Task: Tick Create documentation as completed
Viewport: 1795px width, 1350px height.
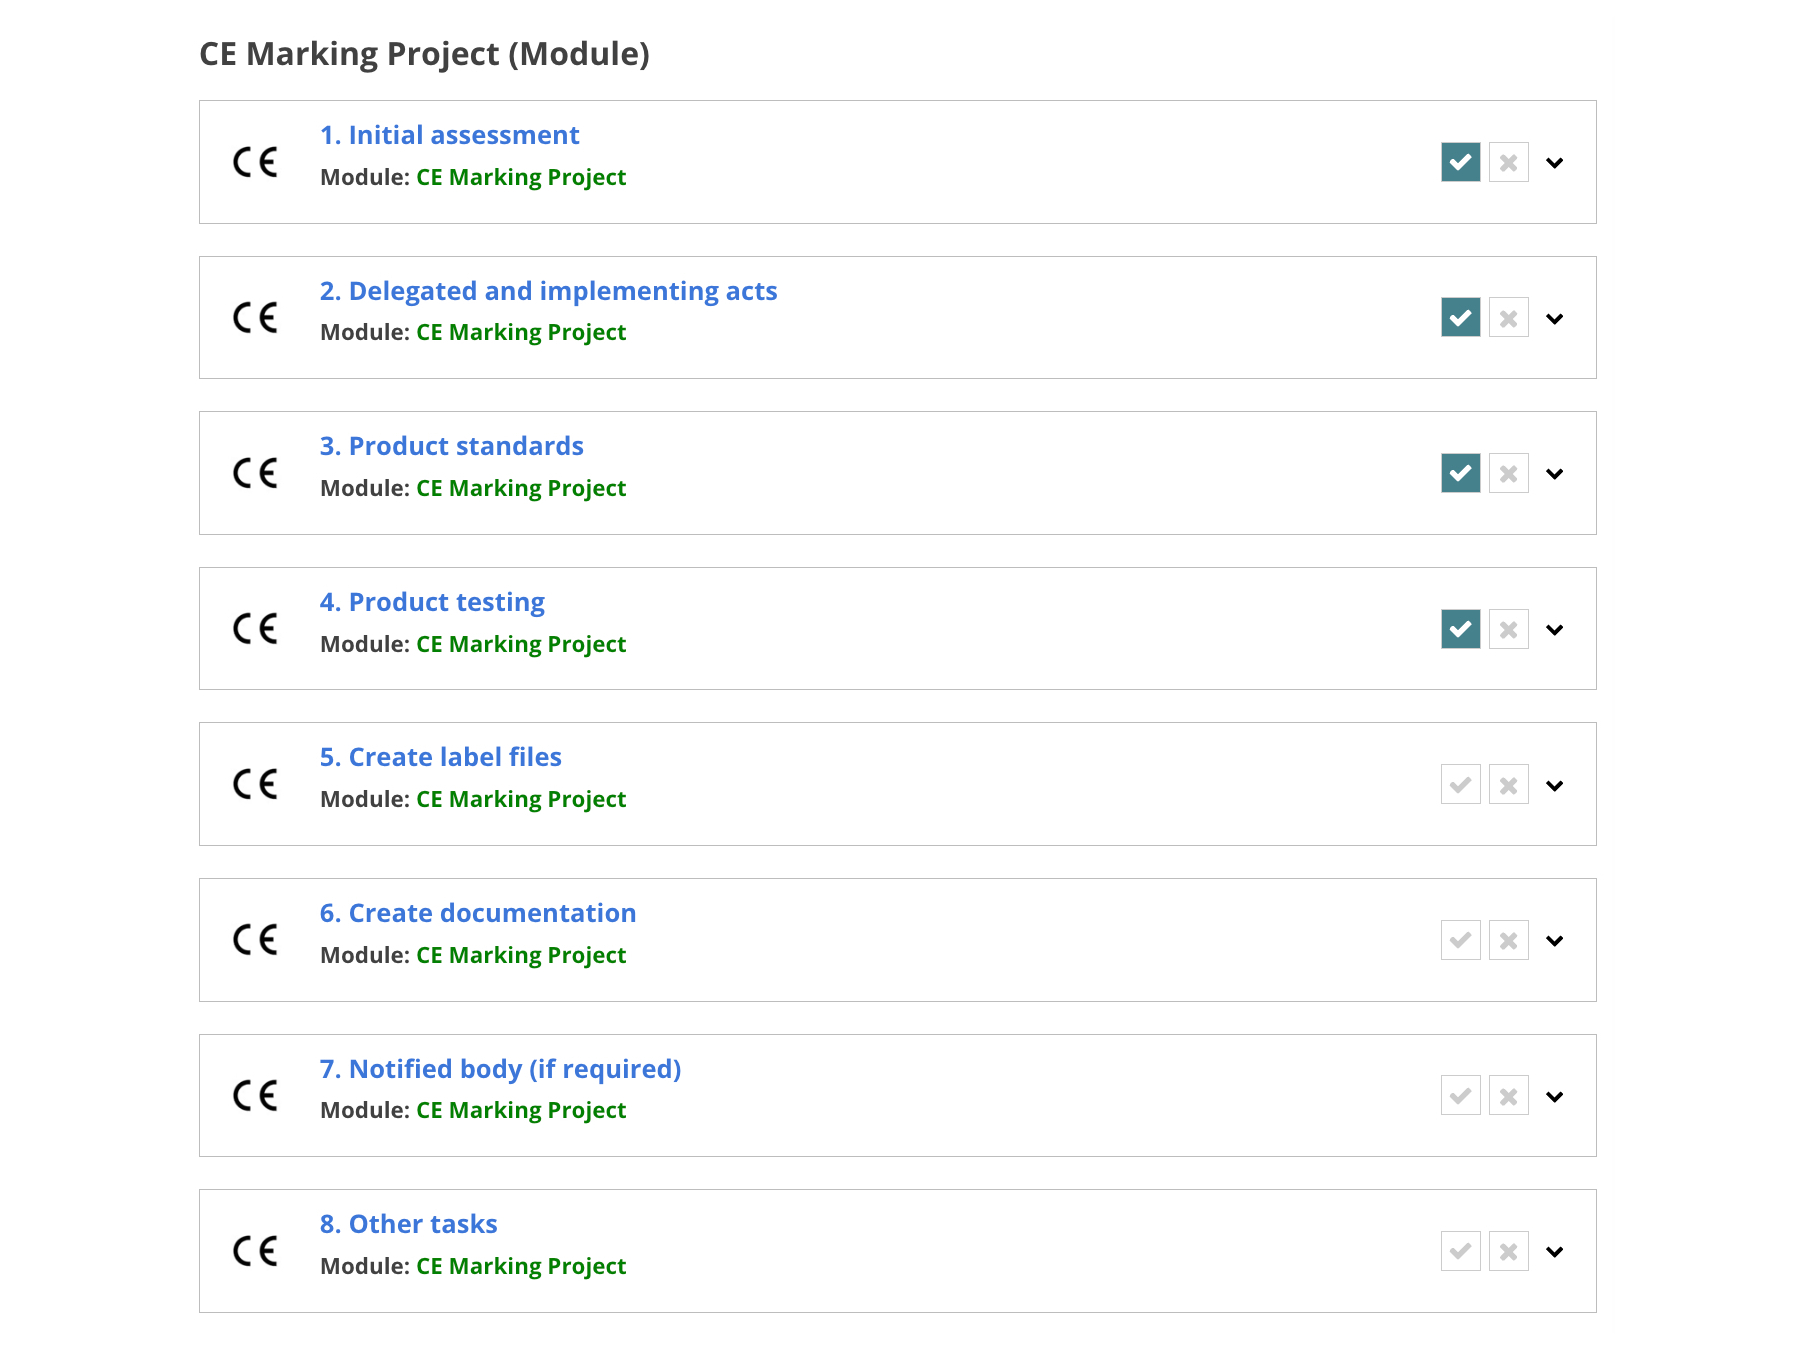Action: [1461, 940]
